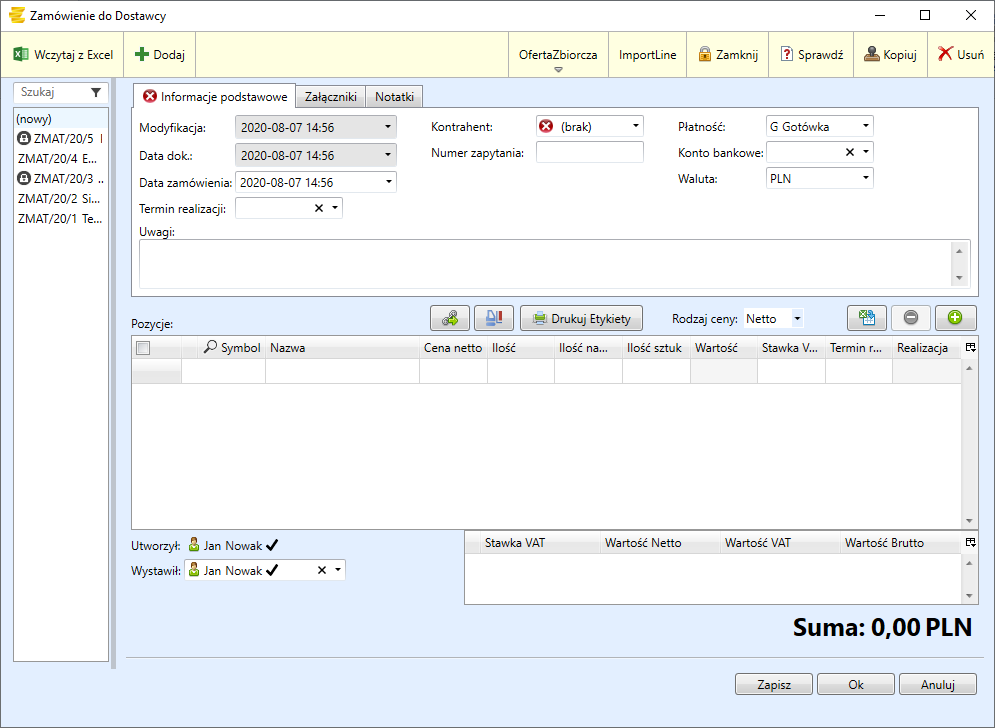
Task: Add a position with the green plus button
Action: tap(955, 318)
